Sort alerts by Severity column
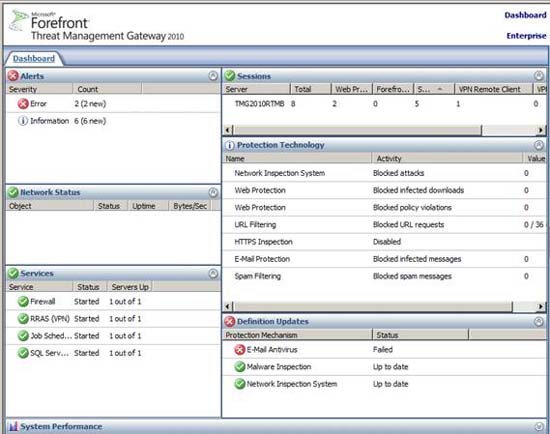550x434 pixels. point(40,89)
